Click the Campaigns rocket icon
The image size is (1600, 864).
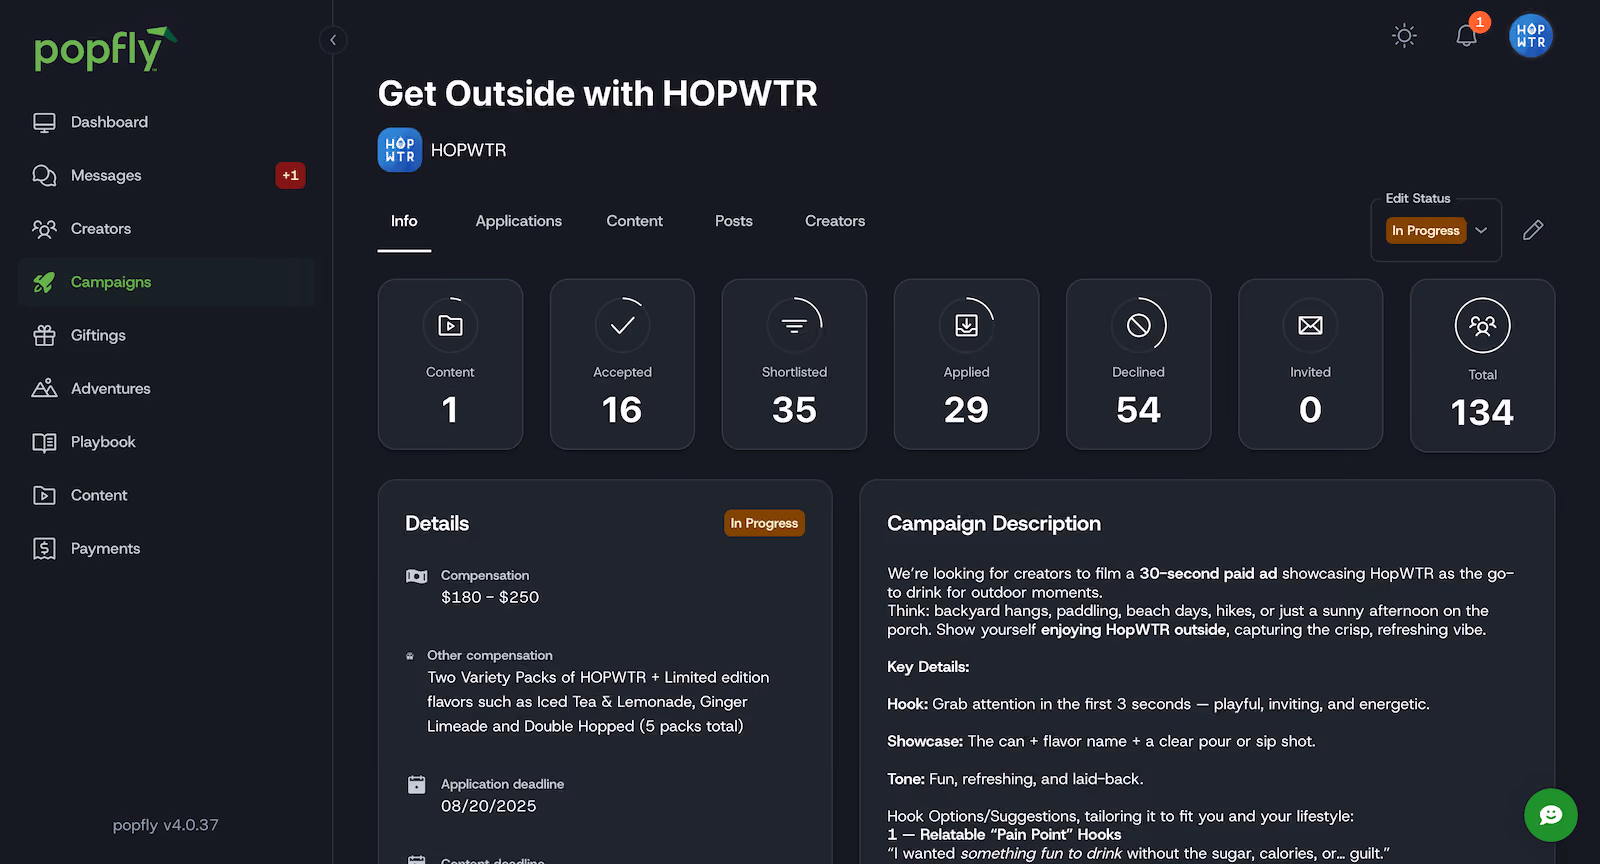[x=44, y=282]
